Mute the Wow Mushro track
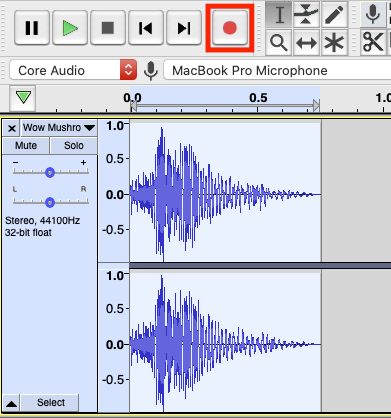The width and height of the screenshot is (391, 418). (26, 146)
